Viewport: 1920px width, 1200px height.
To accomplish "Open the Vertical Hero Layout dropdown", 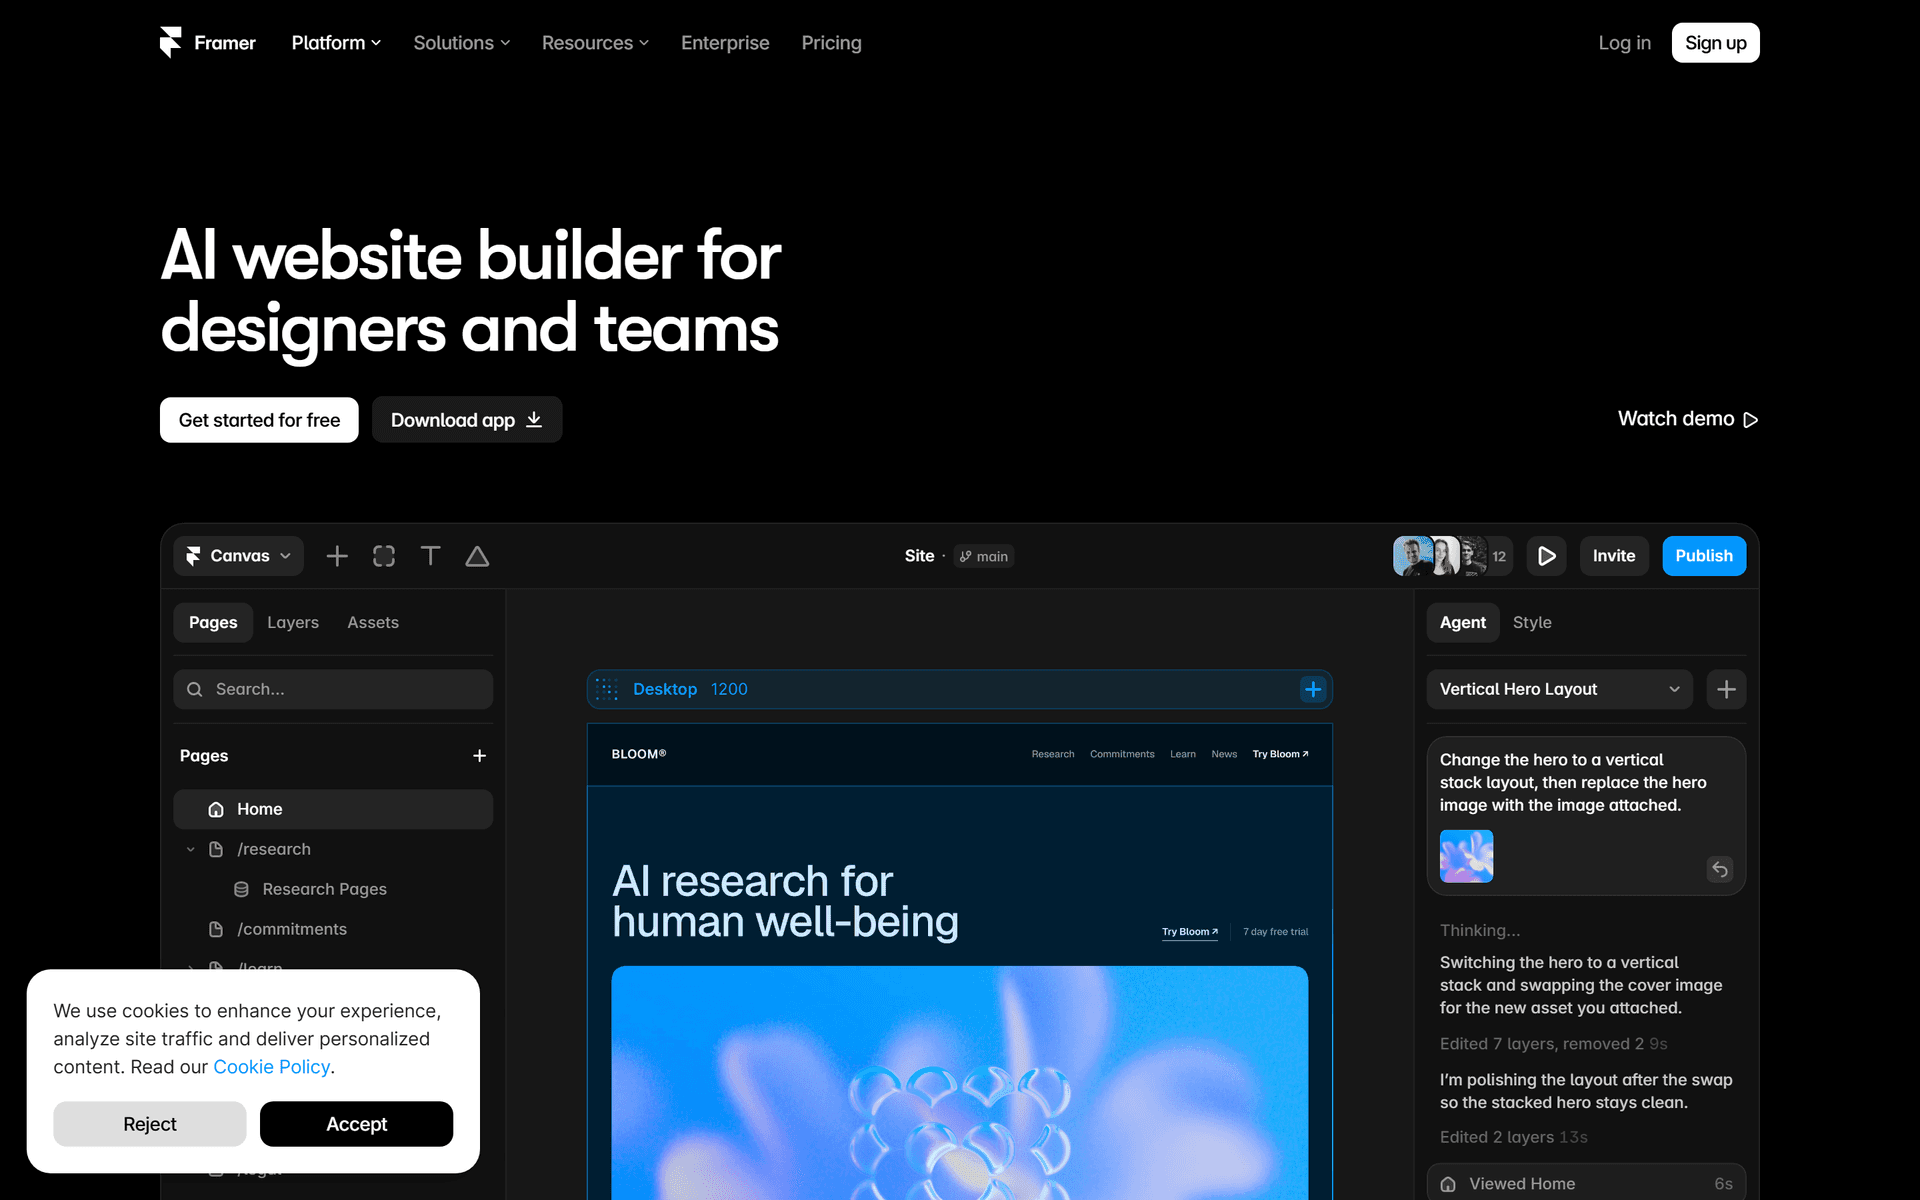I will (x=1559, y=689).
